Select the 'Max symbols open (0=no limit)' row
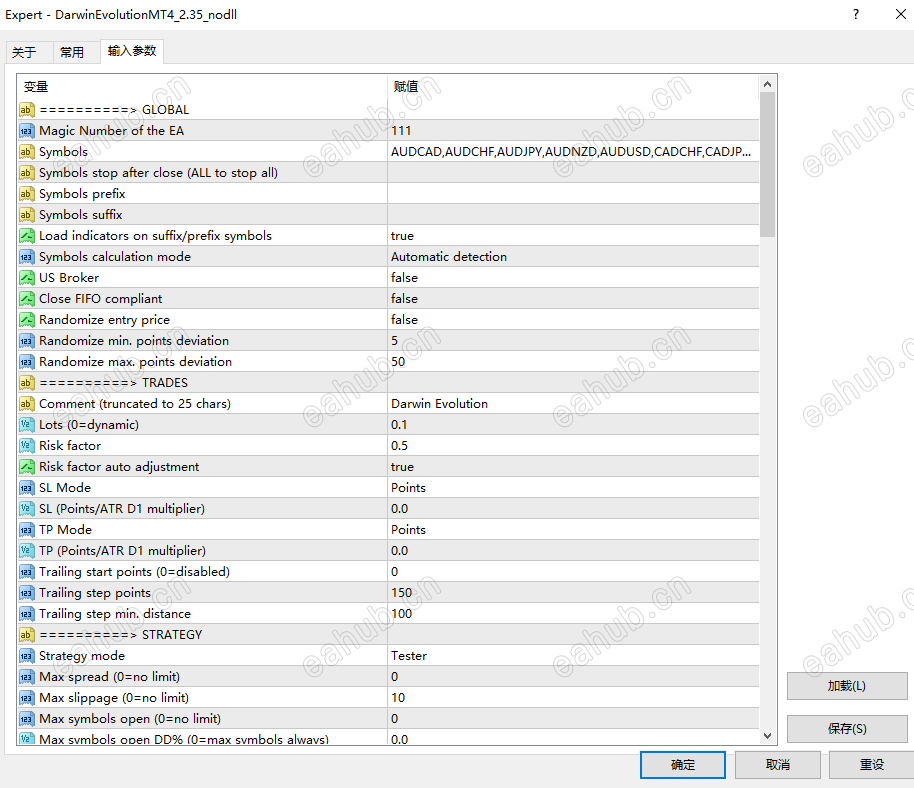 (x=388, y=719)
